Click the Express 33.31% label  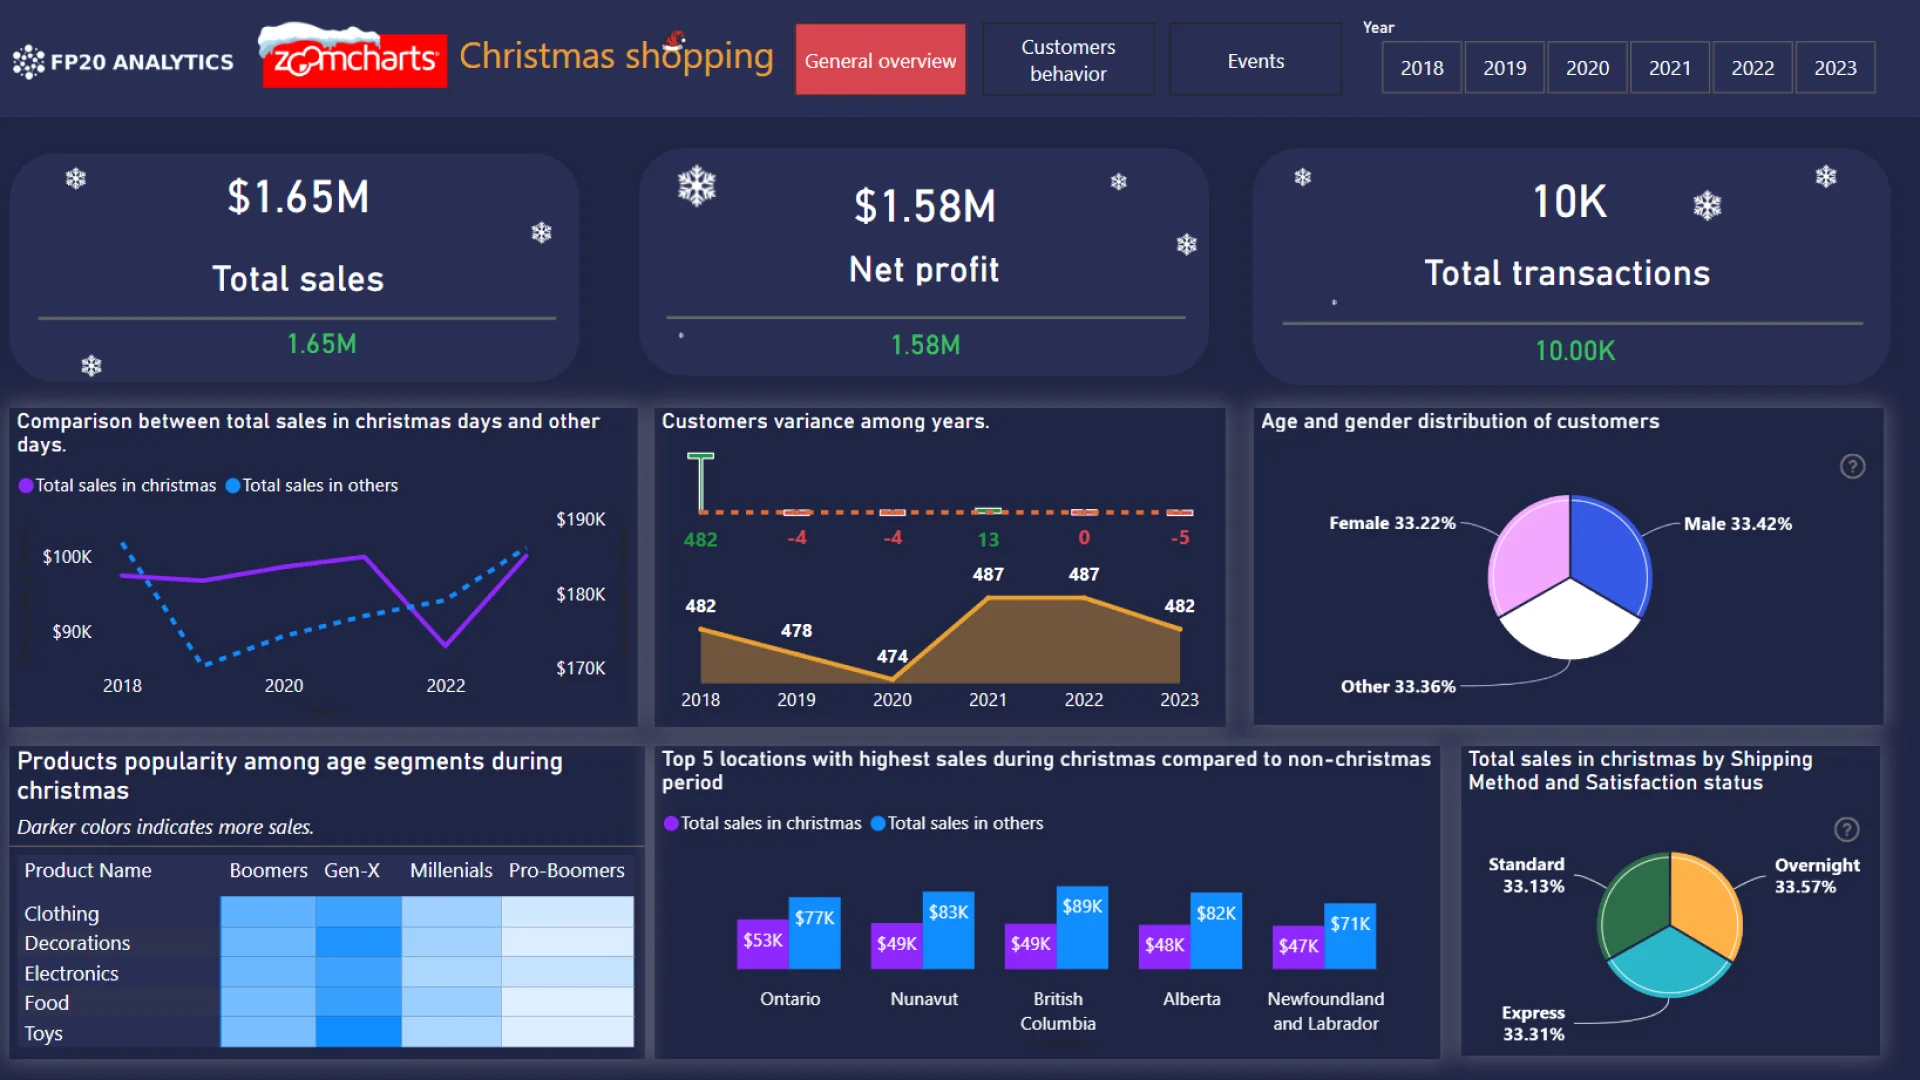pos(1533,1023)
